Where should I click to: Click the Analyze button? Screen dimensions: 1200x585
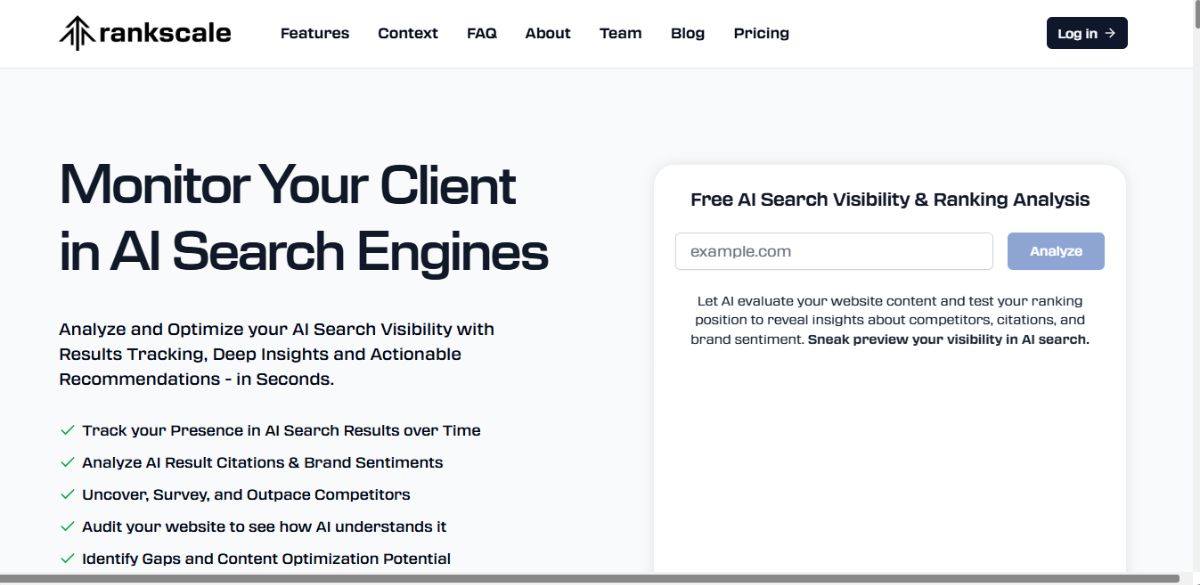(1056, 251)
